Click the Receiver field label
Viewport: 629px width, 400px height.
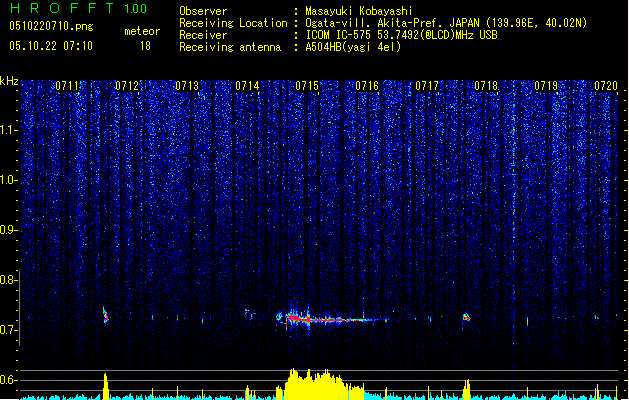203,35
